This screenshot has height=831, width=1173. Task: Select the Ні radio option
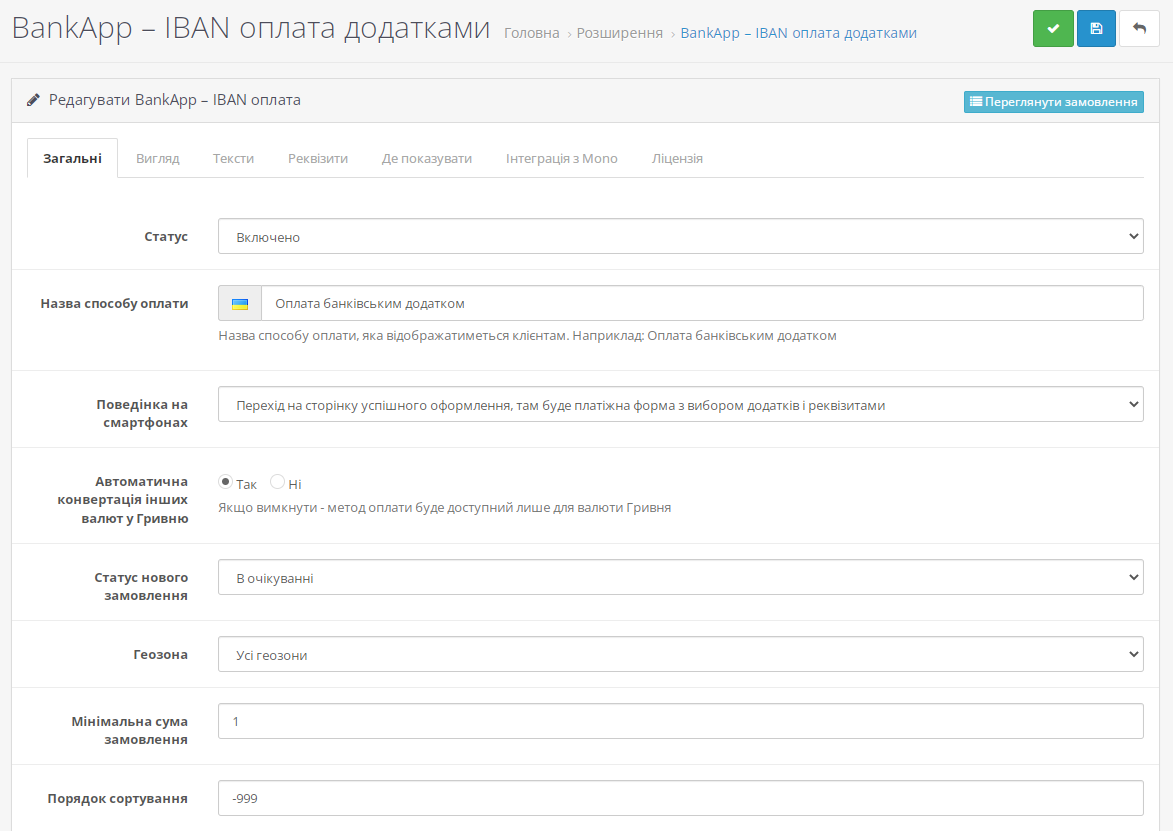tap(278, 482)
